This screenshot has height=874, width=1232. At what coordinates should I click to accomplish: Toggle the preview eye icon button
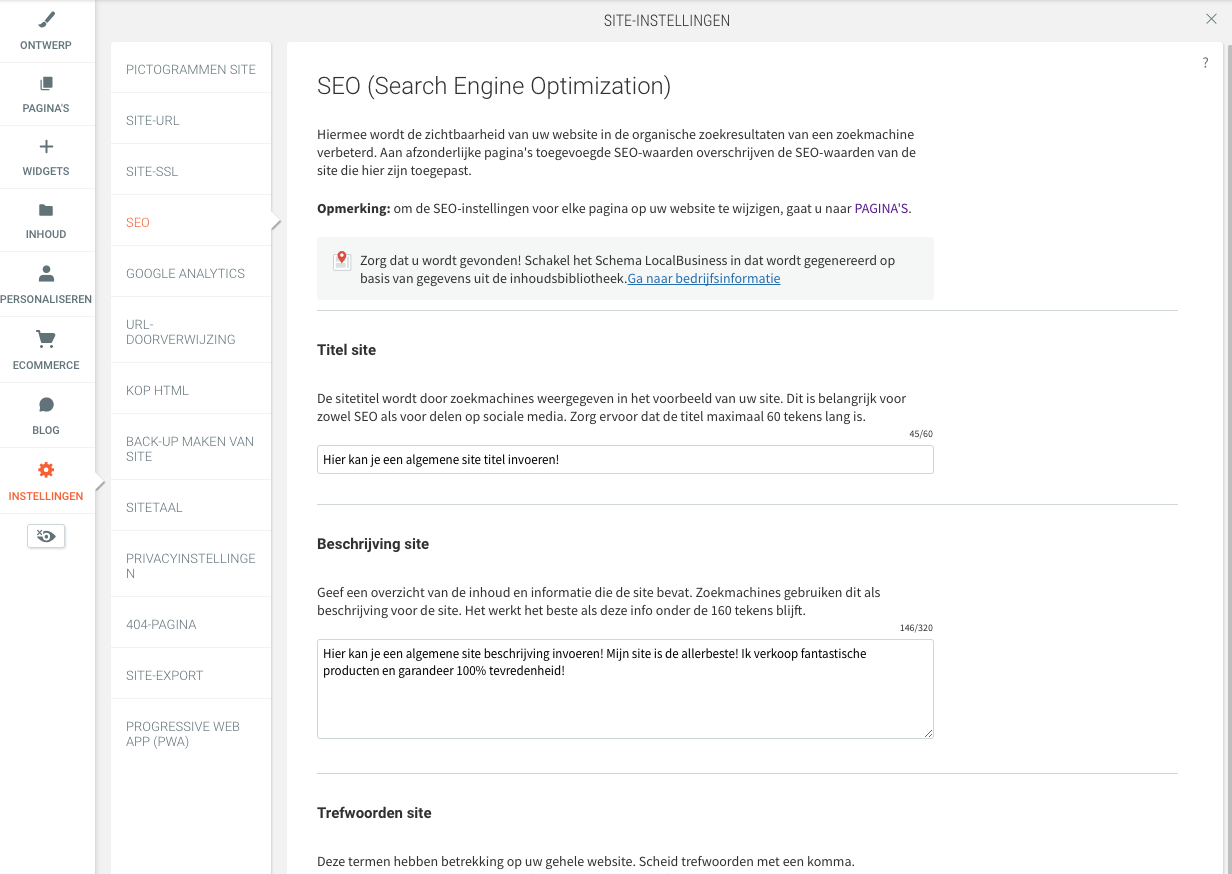[46, 537]
